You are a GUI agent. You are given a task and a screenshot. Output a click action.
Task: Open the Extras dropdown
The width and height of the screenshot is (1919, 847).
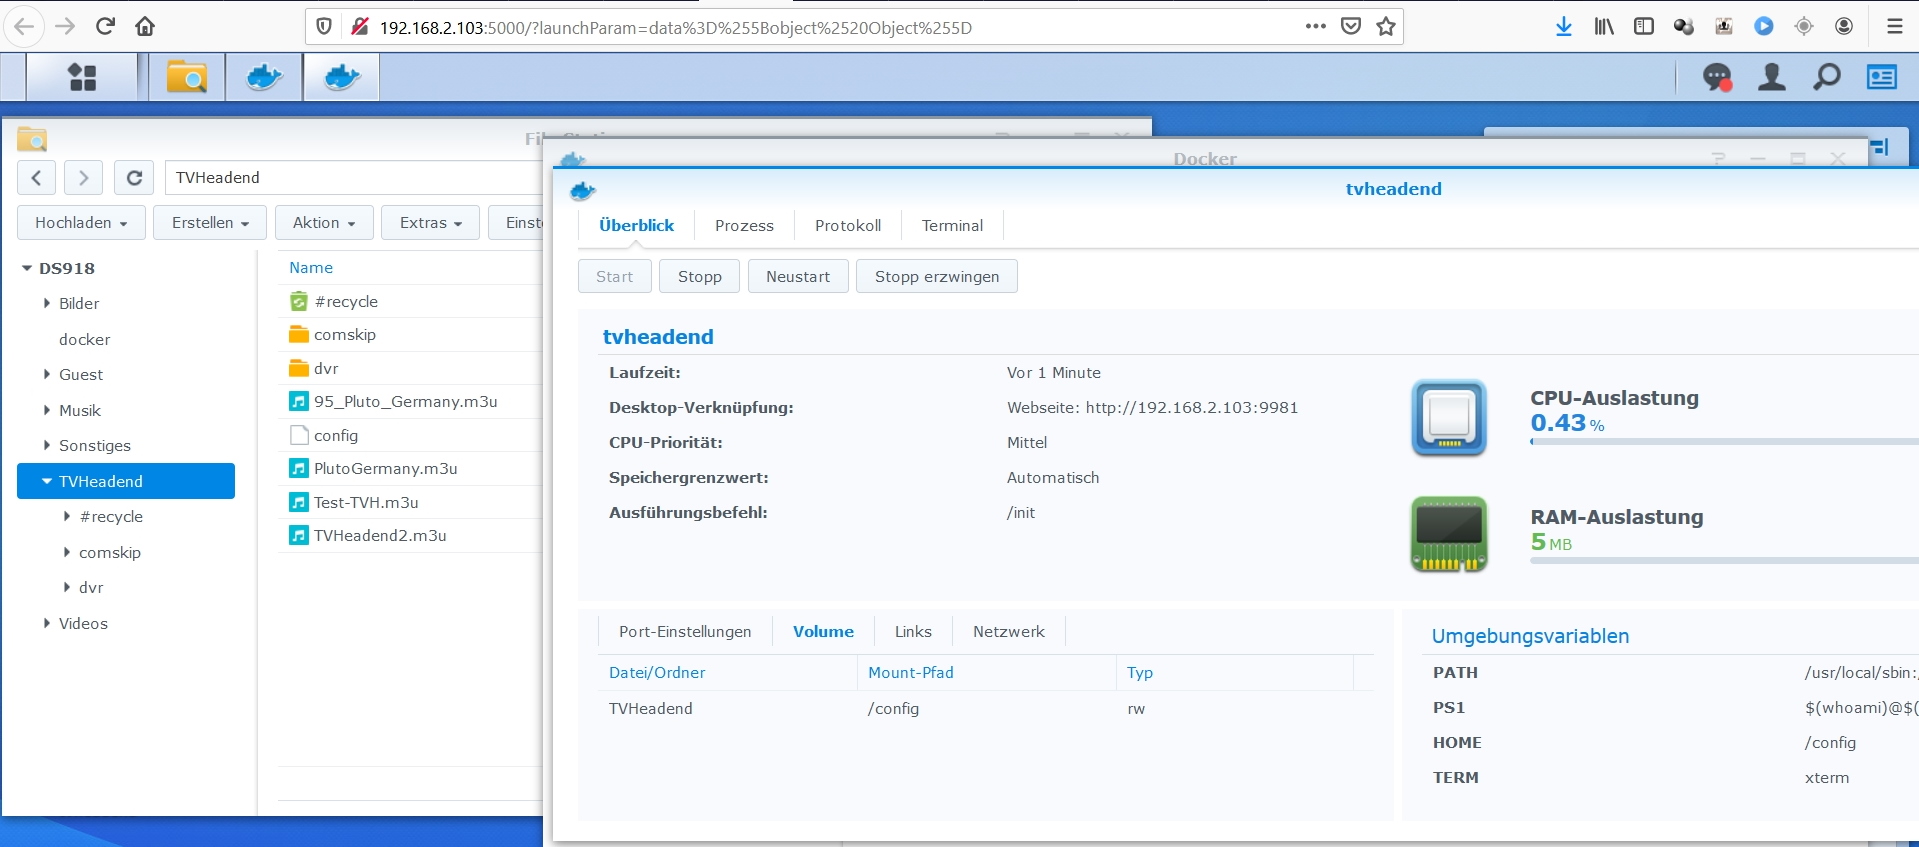click(x=430, y=223)
